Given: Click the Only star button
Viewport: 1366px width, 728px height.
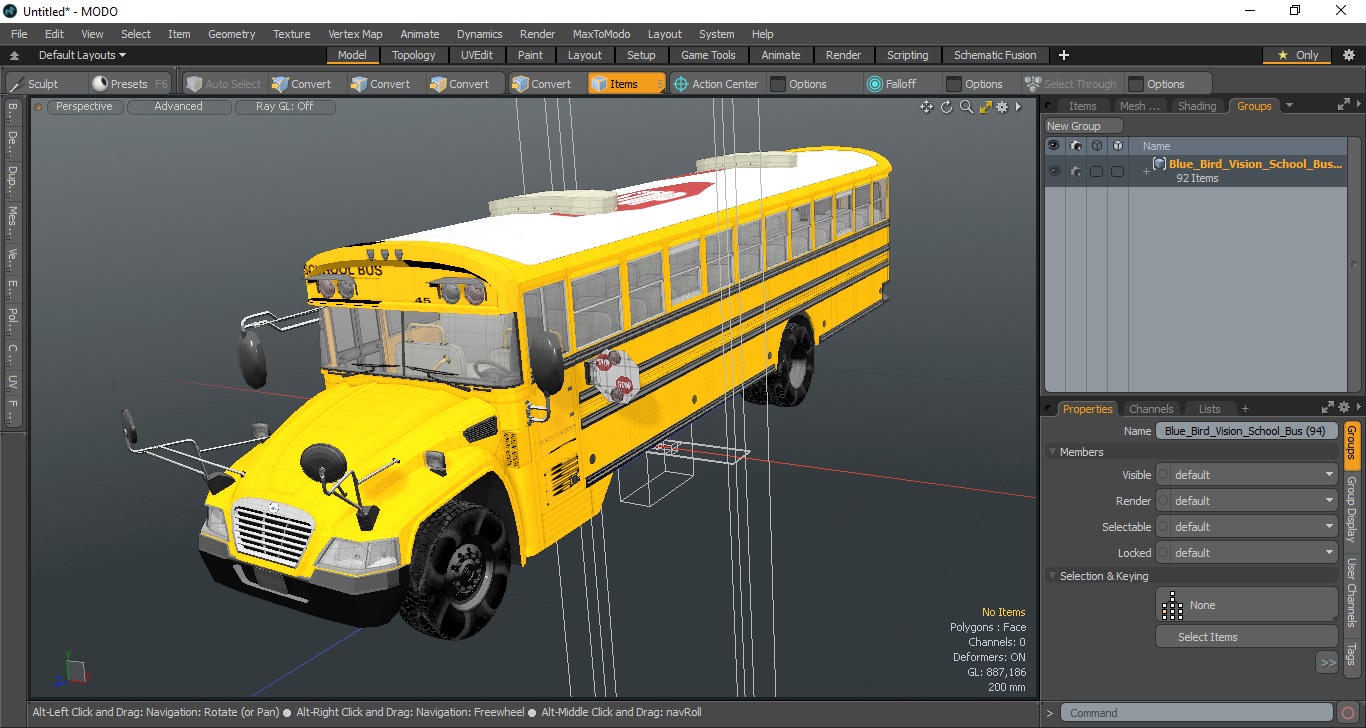Looking at the screenshot, I should pyautogui.click(x=1298, y=55).
